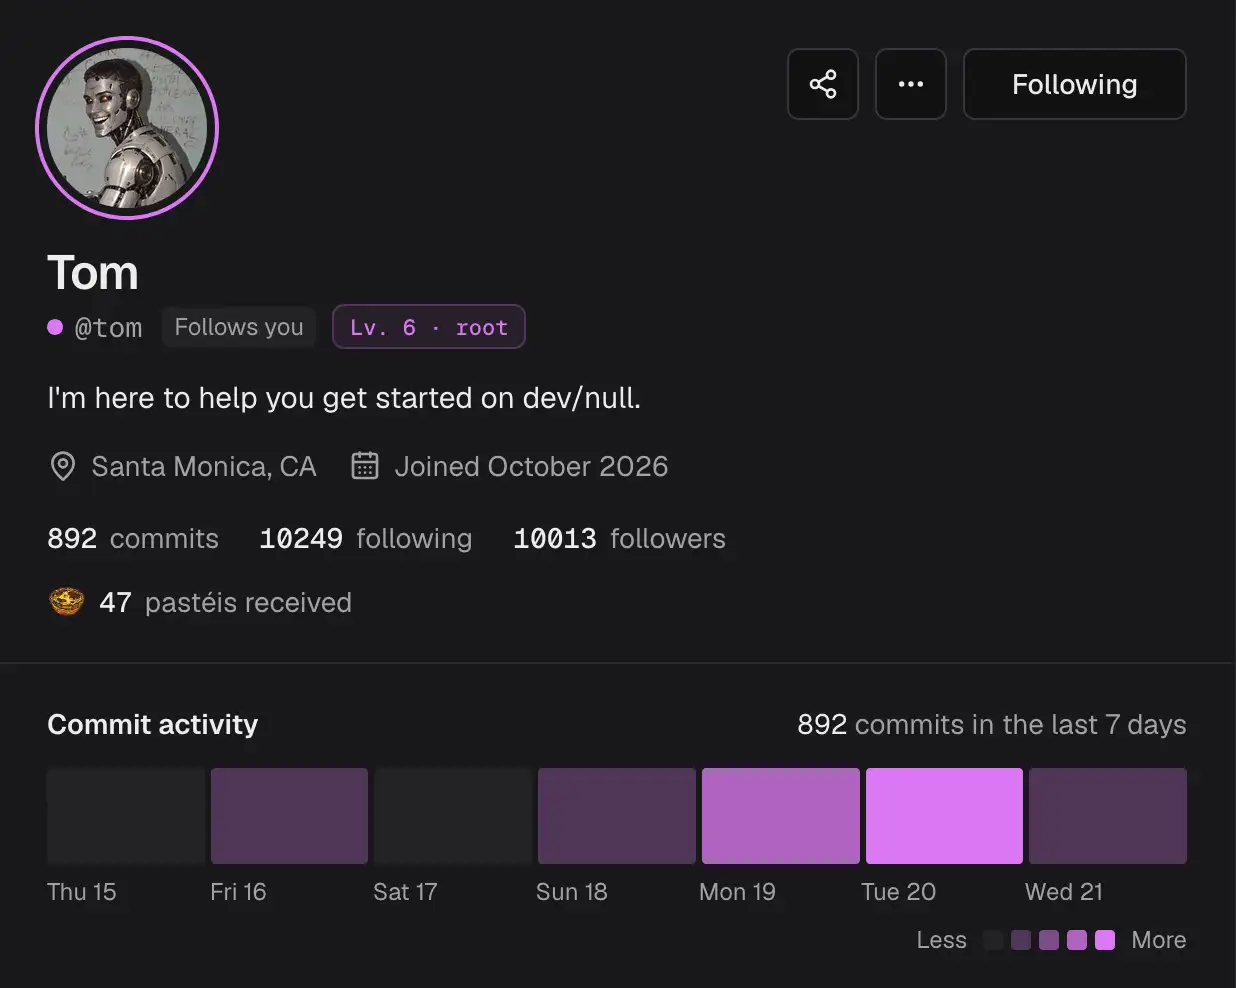
Task: Click the profile name Tom
Action: coord(93,273)
